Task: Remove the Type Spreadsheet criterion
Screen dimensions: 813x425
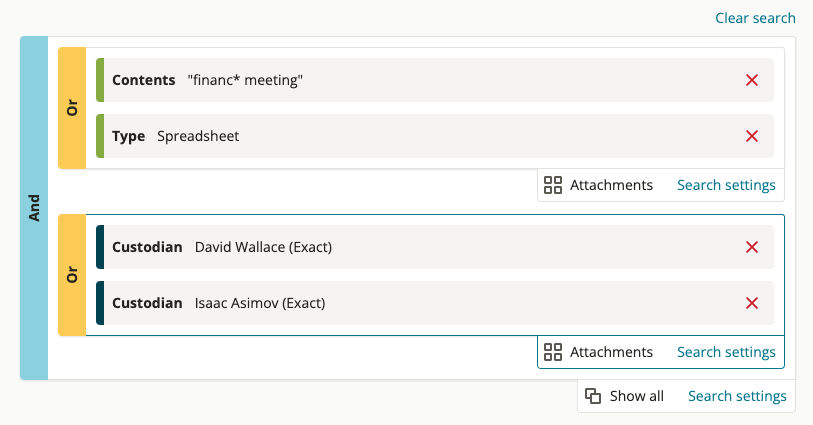Action: pyautogui.click(x=752, y=136)
